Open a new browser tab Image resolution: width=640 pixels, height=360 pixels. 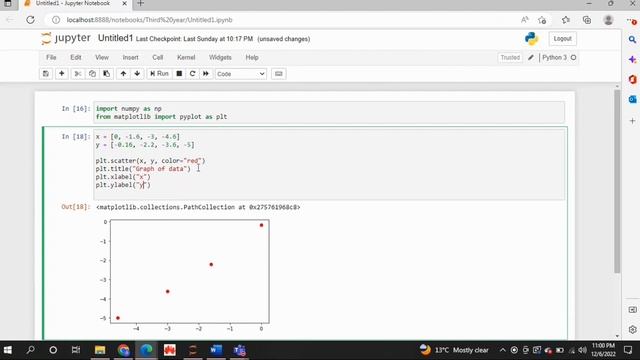coord(140,4)
